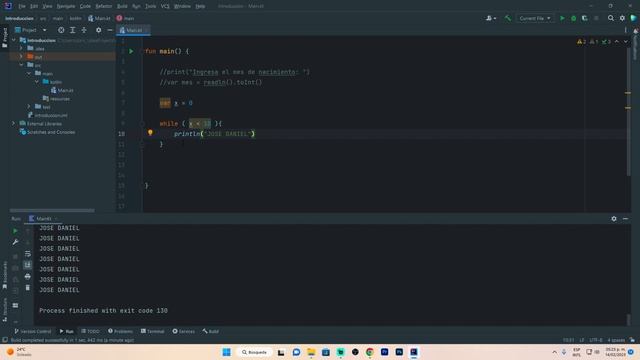Open the Problems tool window
Screen dimensions: 640x360
coord(120,331)
